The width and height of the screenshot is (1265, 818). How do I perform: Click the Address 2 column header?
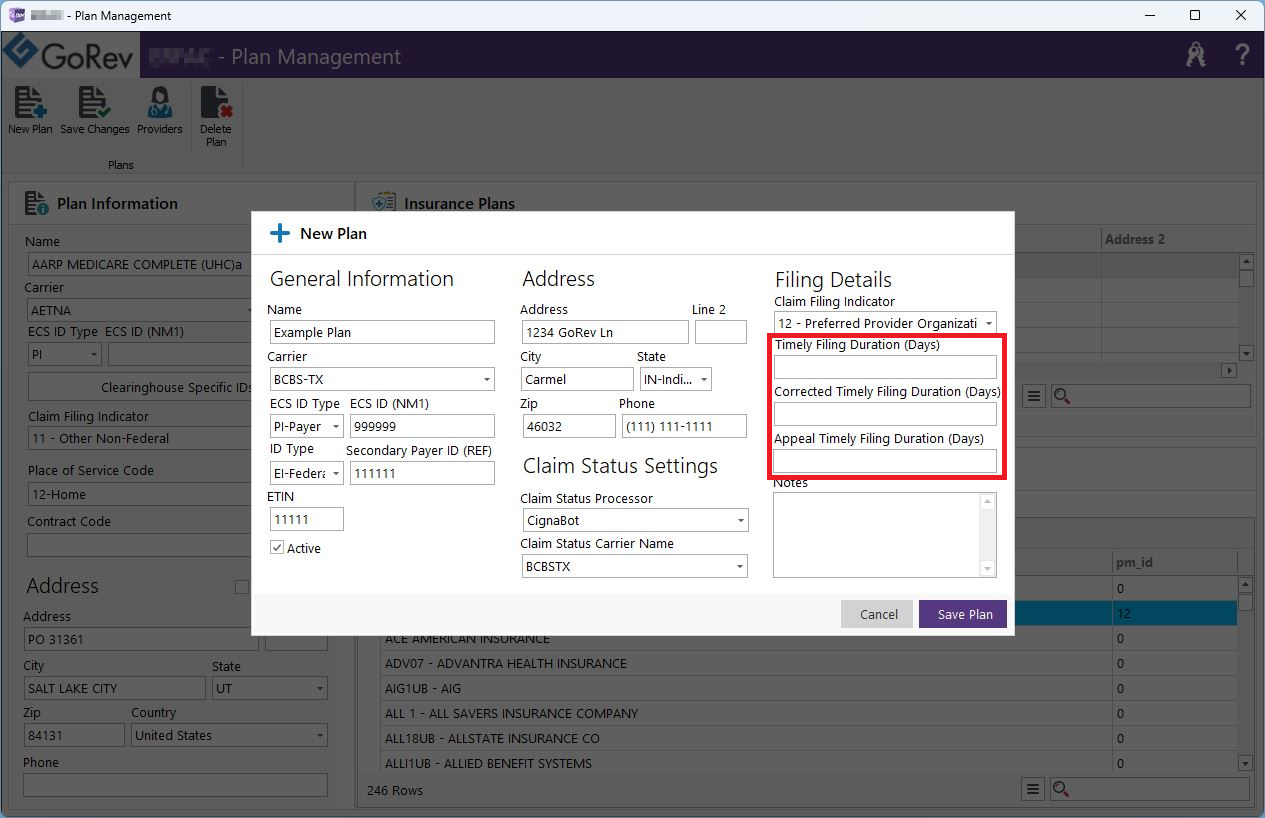[1135, 240]
